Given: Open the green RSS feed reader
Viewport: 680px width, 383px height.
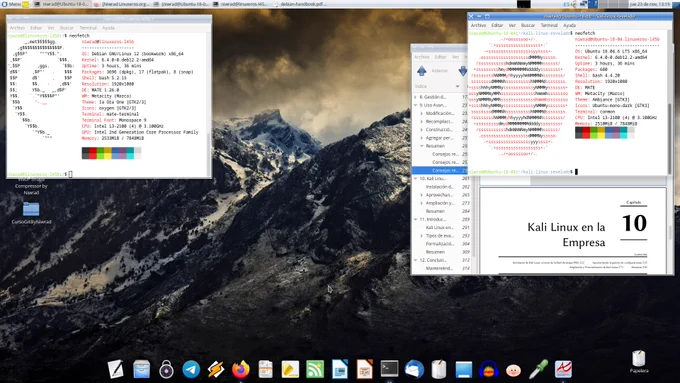Looking at the screenshot, I should 315,370.
